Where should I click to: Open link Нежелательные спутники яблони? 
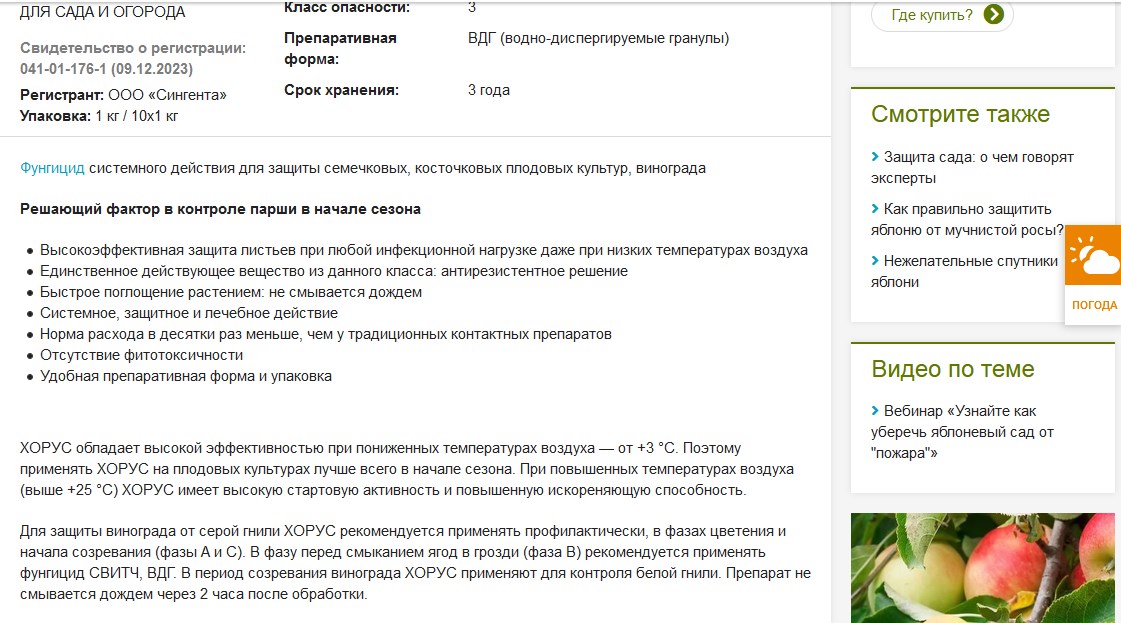click(x=964, y=272)
